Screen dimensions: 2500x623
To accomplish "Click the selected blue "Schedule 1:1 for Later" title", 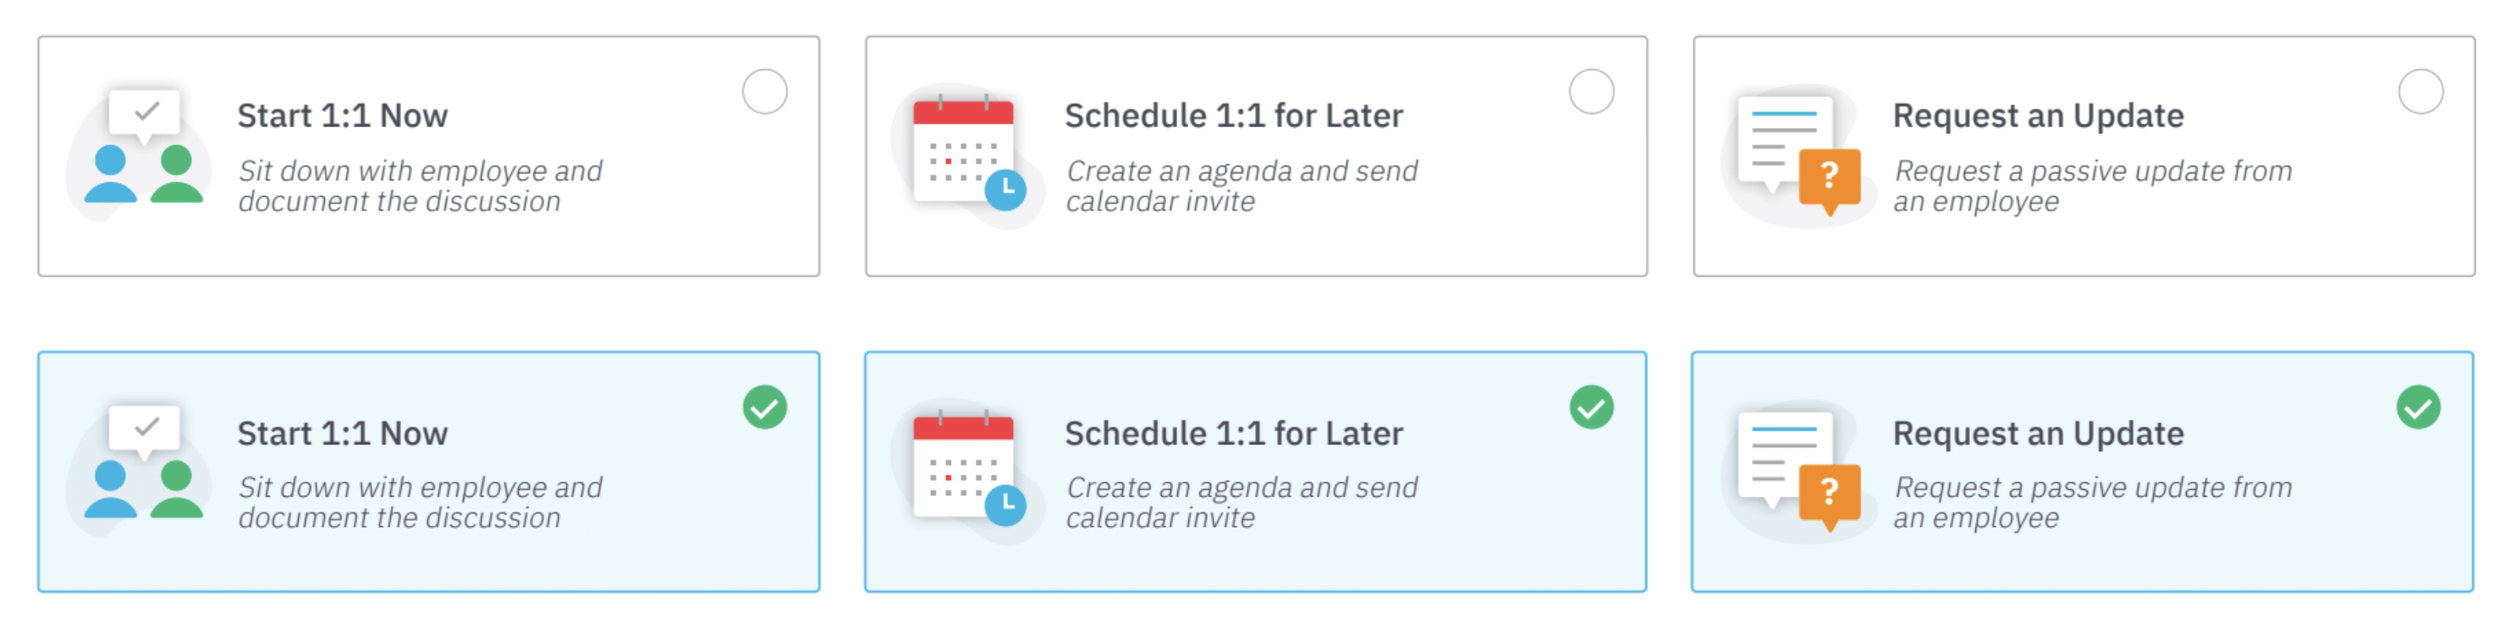I will pyautogui.click(x=1234, y=434).
